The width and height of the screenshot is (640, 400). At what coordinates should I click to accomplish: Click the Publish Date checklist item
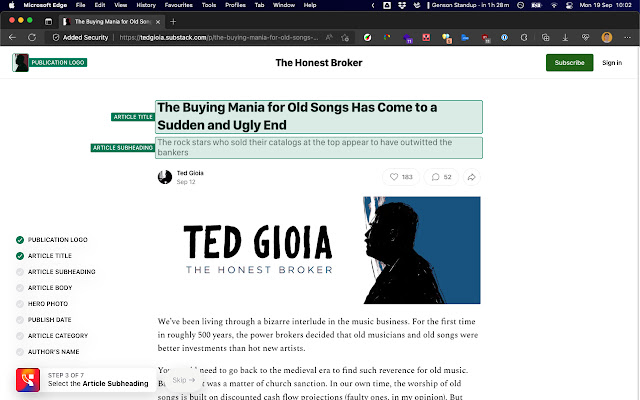point(44,320)
